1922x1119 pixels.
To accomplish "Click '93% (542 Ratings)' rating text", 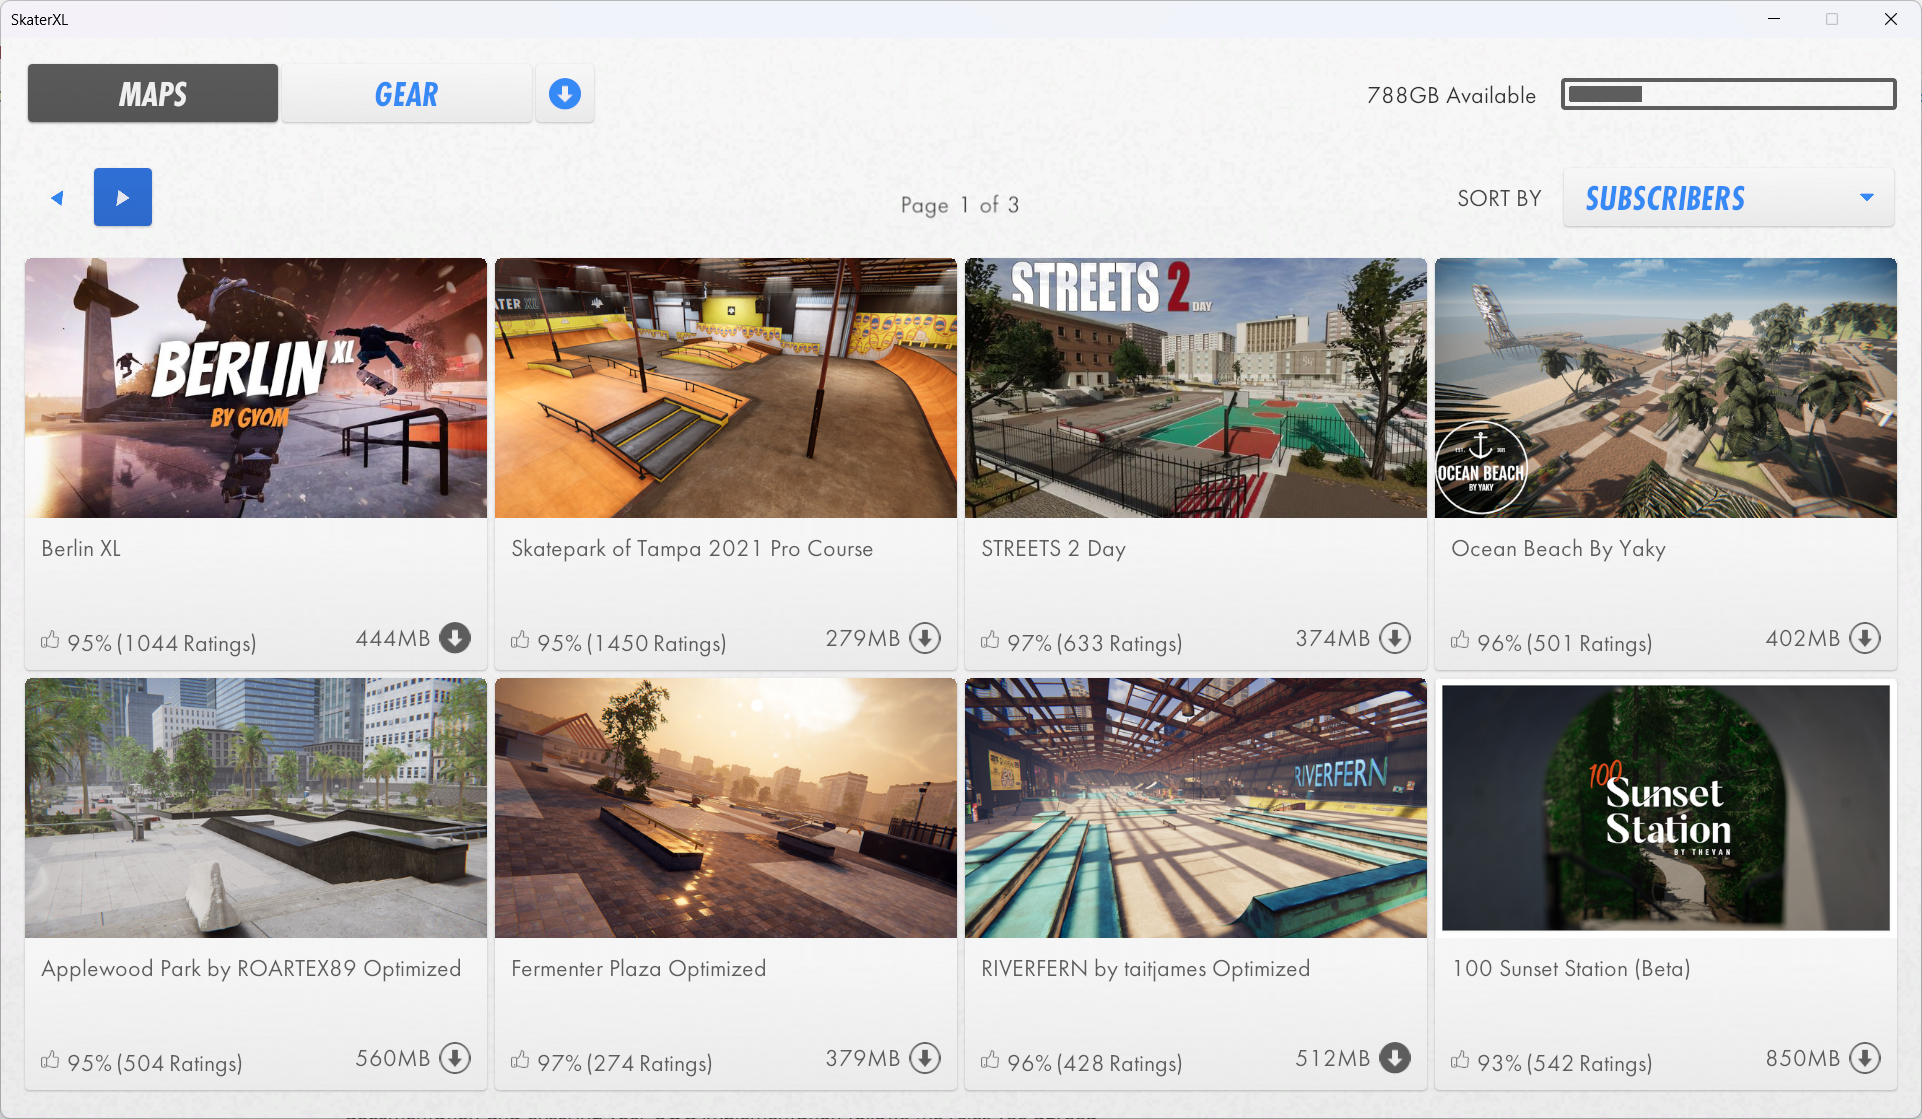I will pyautogui.click(x=1565, y=1063).
